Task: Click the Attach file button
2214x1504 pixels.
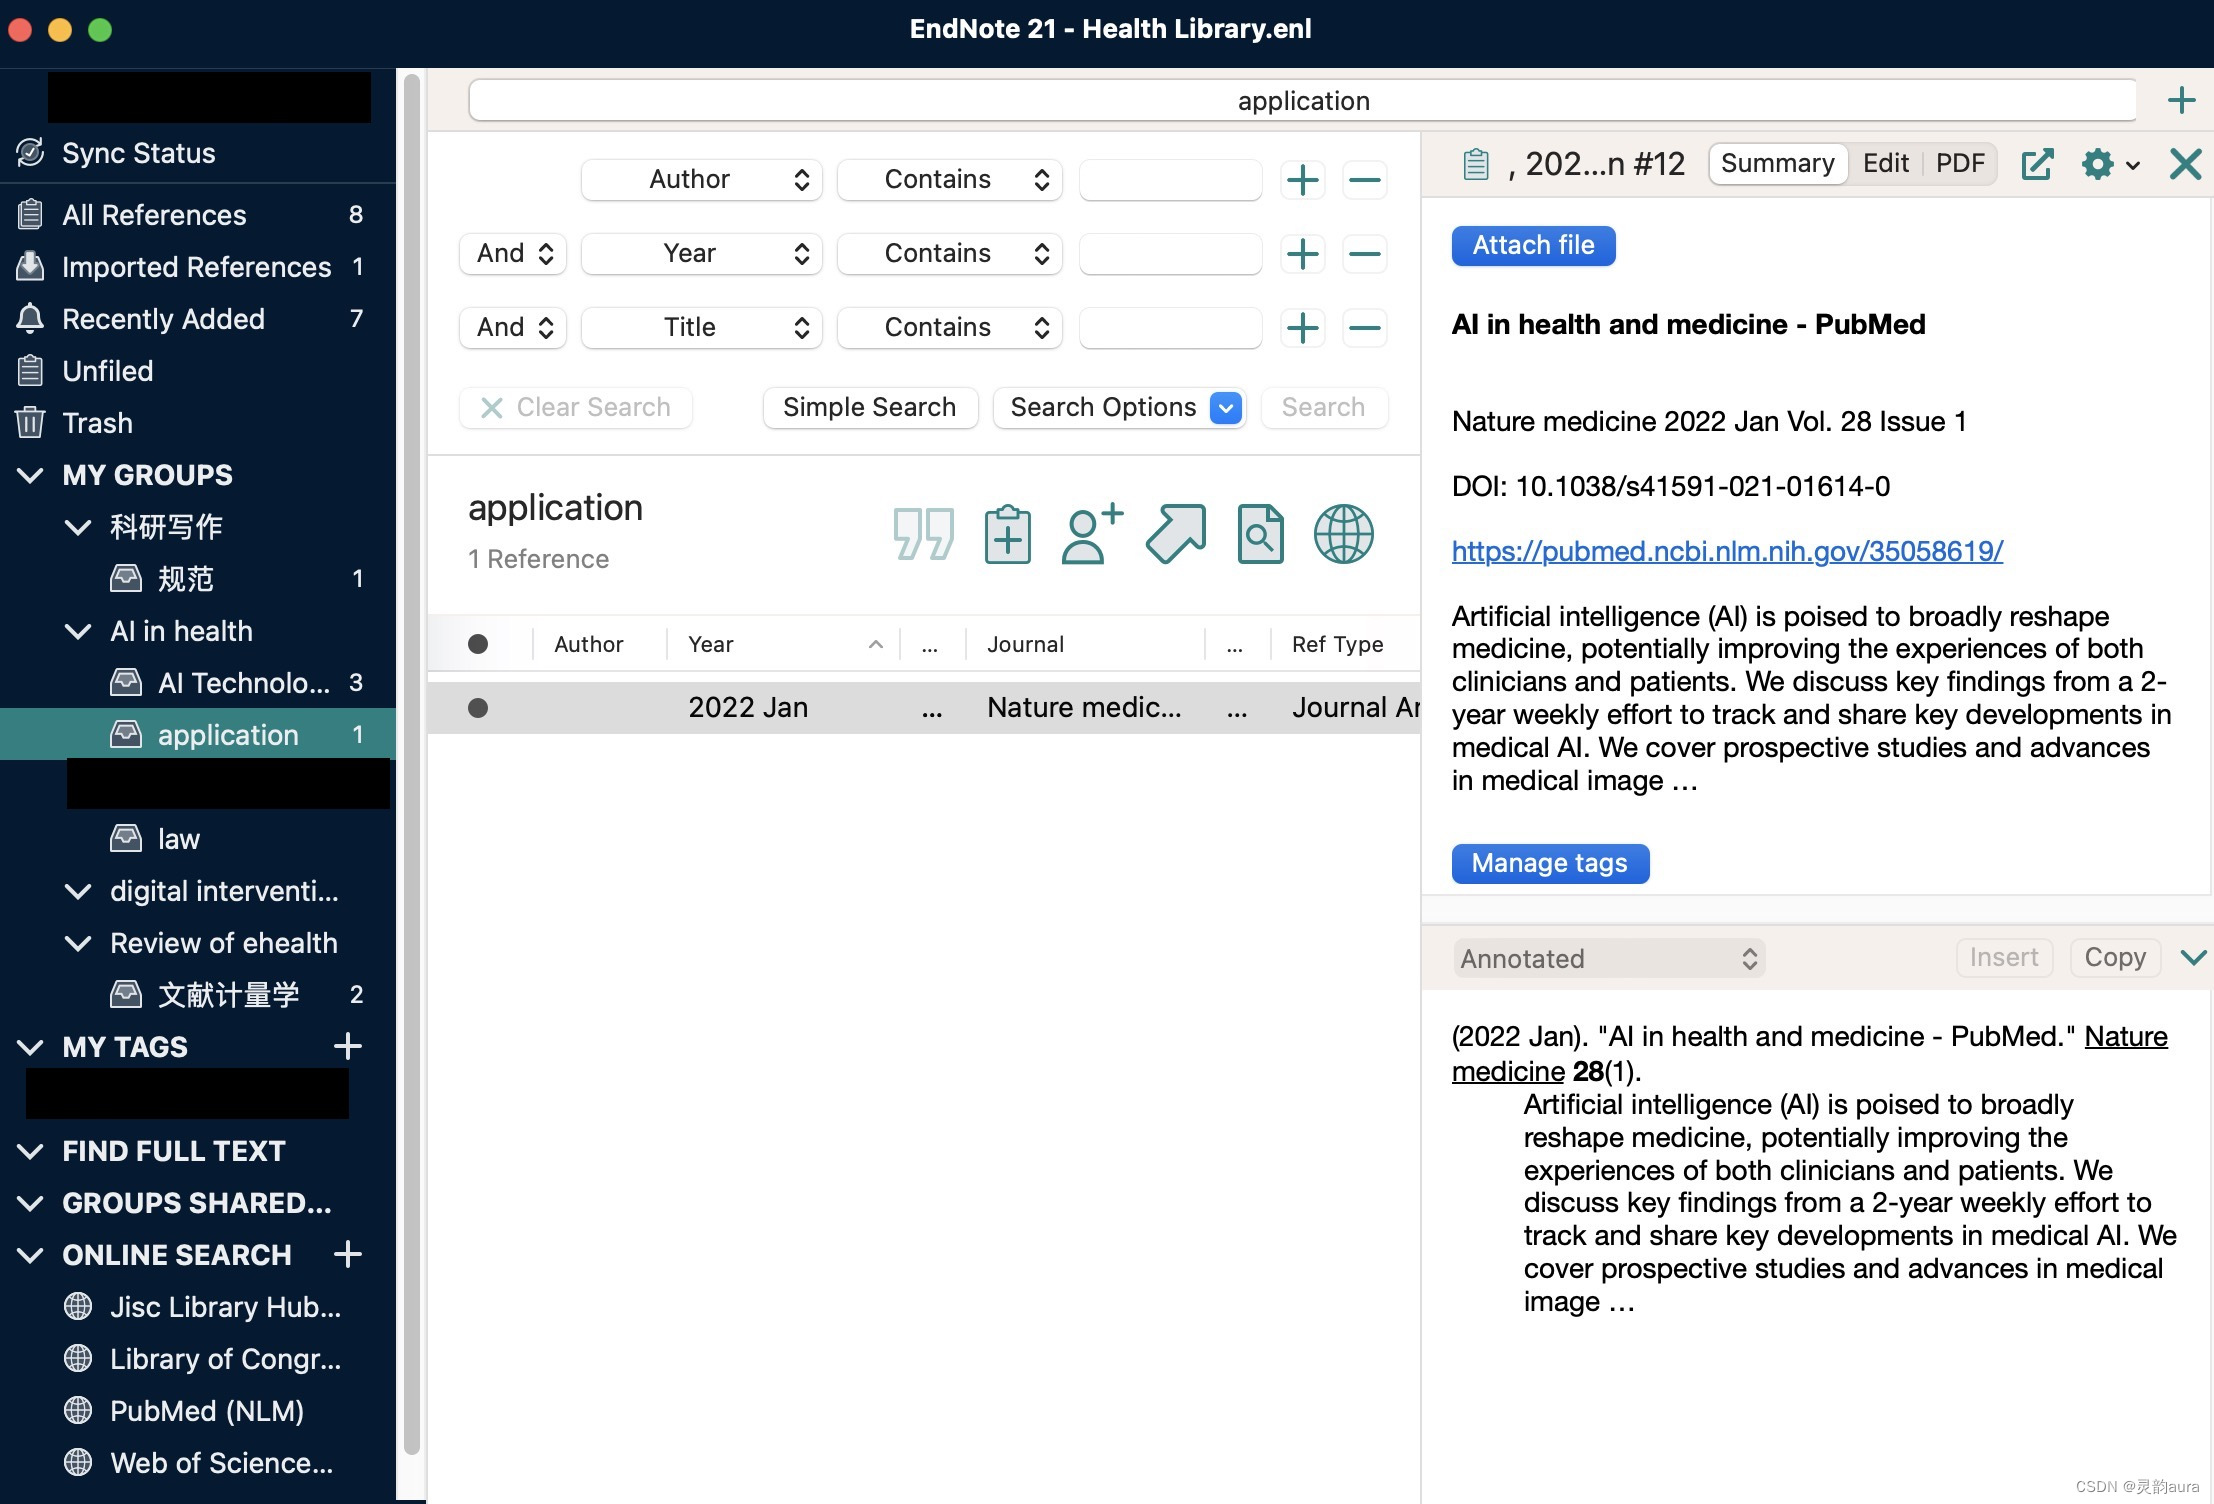Action: coord(1533,246)
